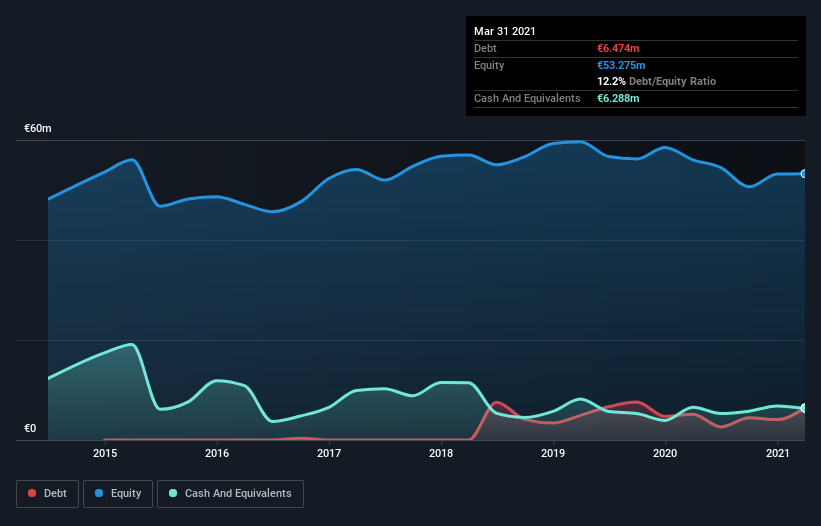Click the €6.288m cash value

(618, 98)
